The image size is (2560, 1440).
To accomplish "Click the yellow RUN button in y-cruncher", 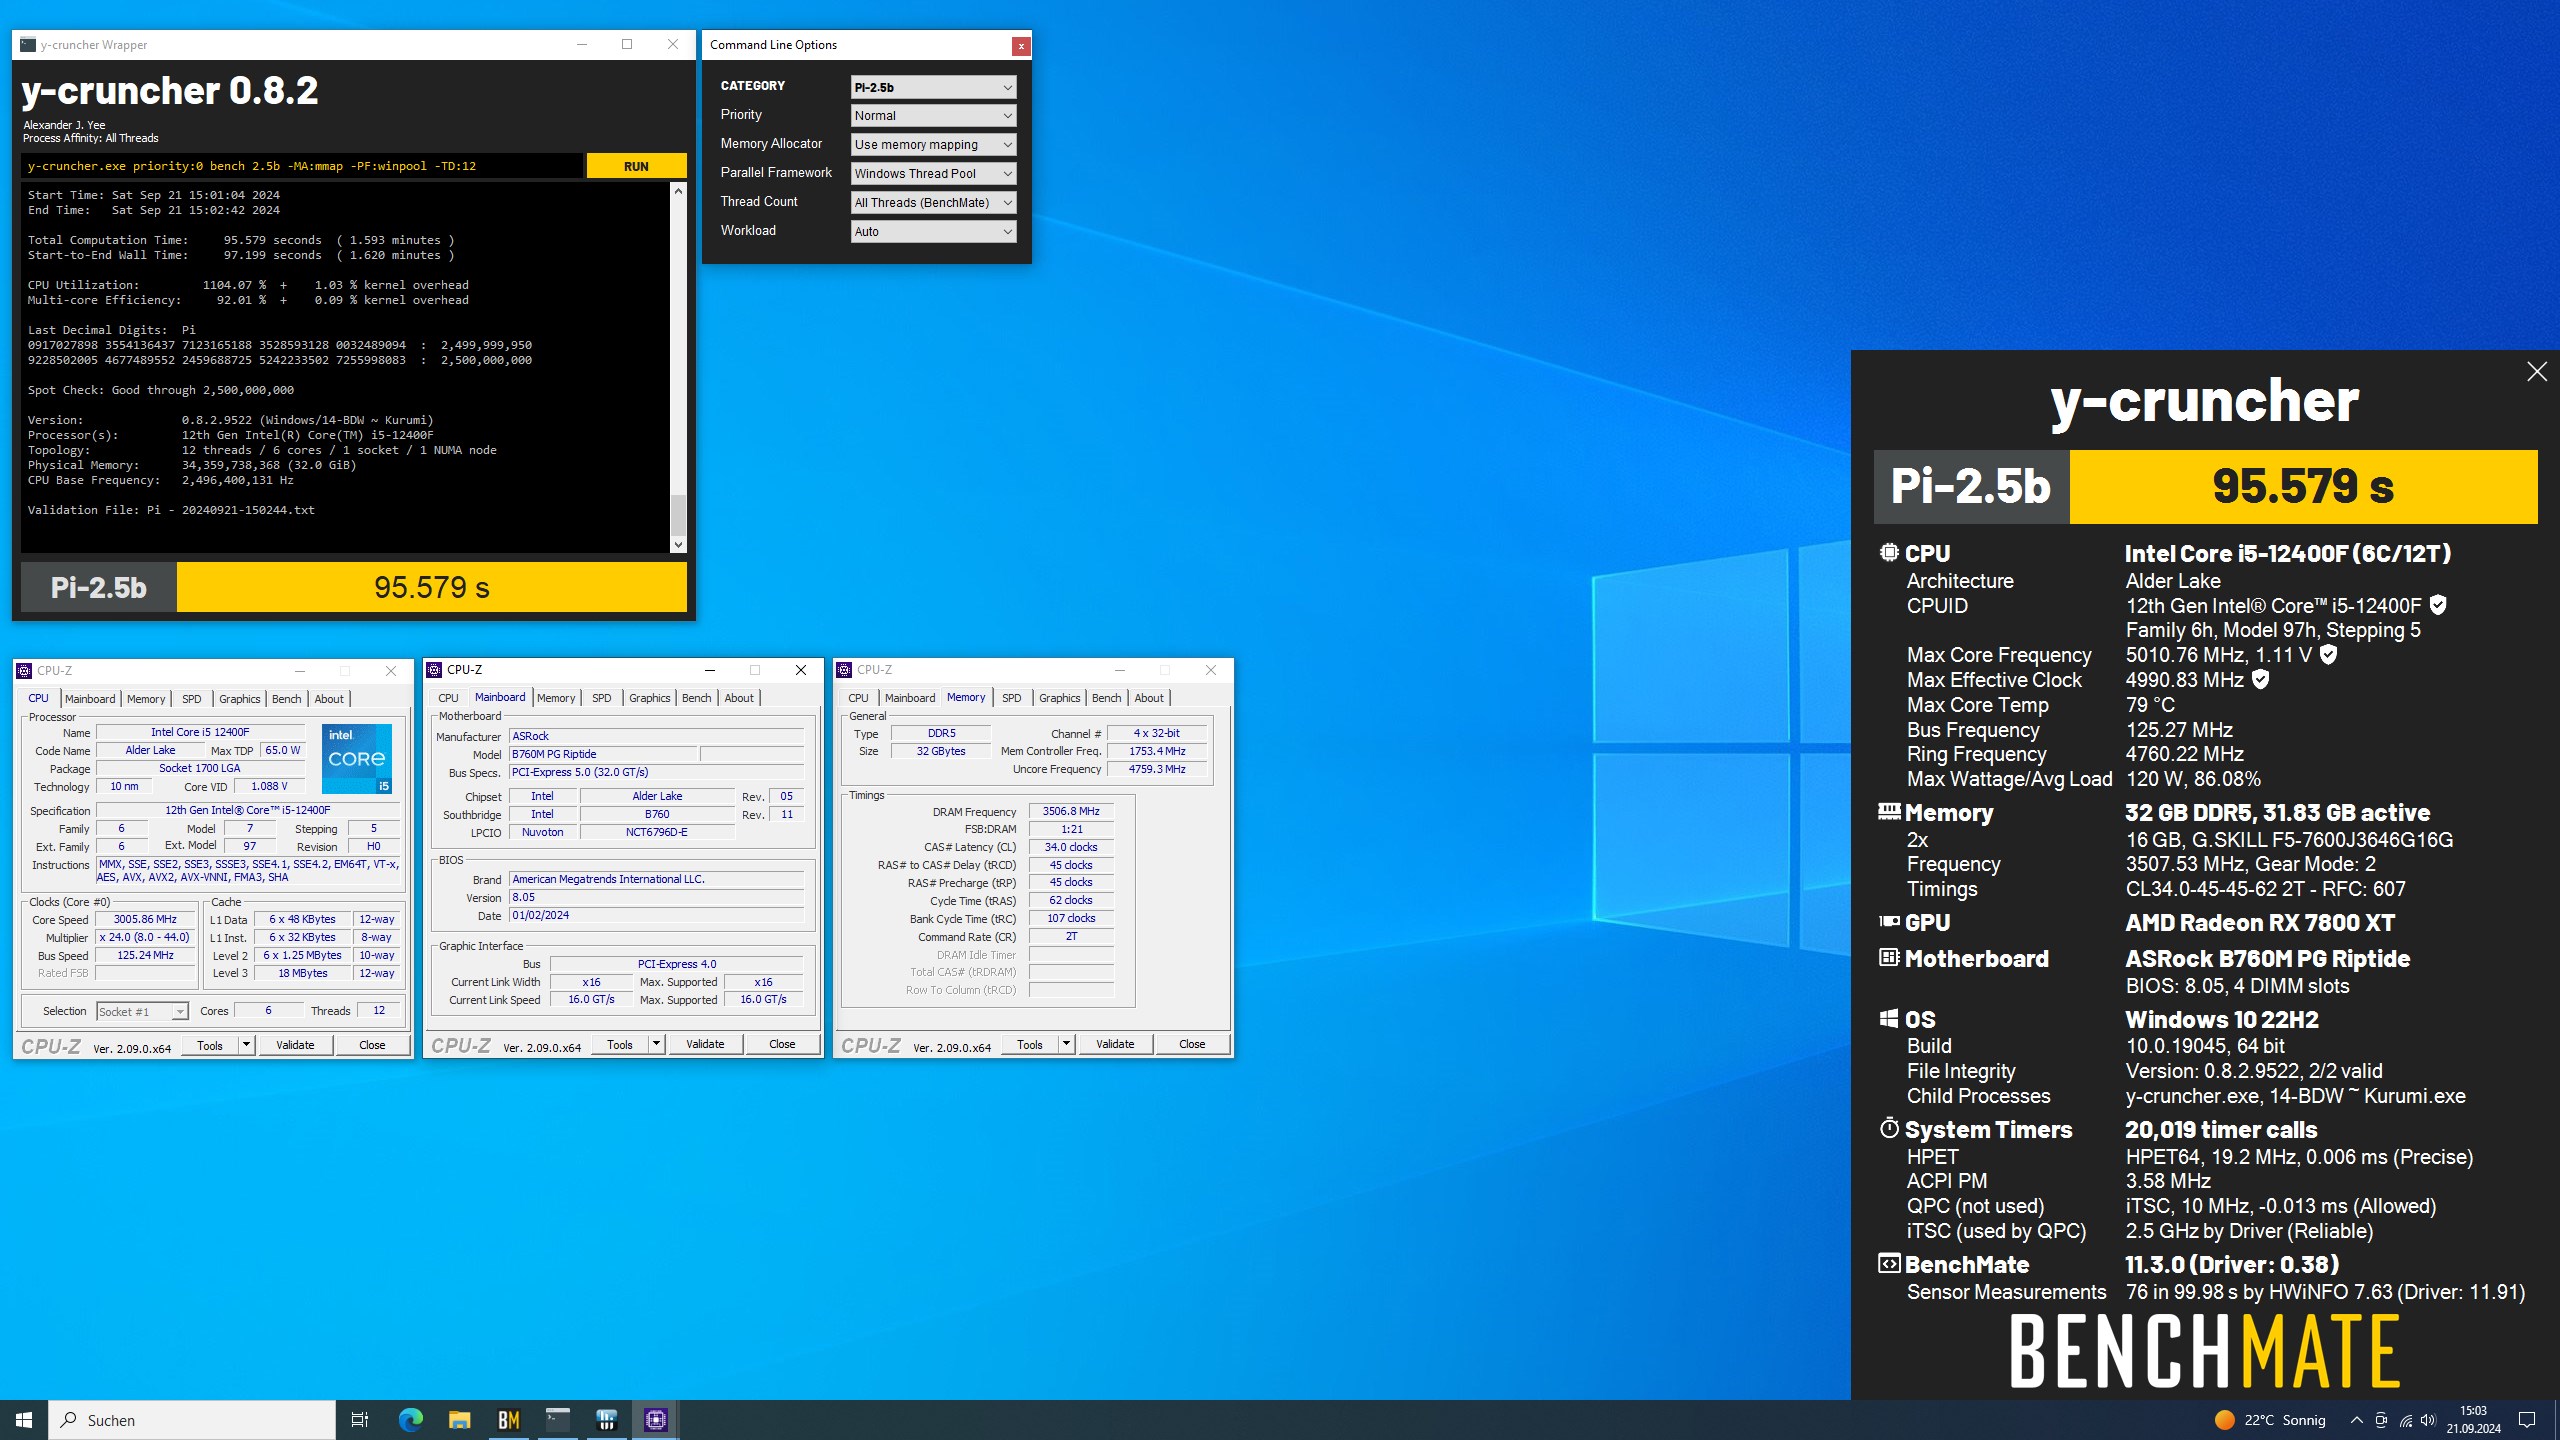I will coord(636,166).
